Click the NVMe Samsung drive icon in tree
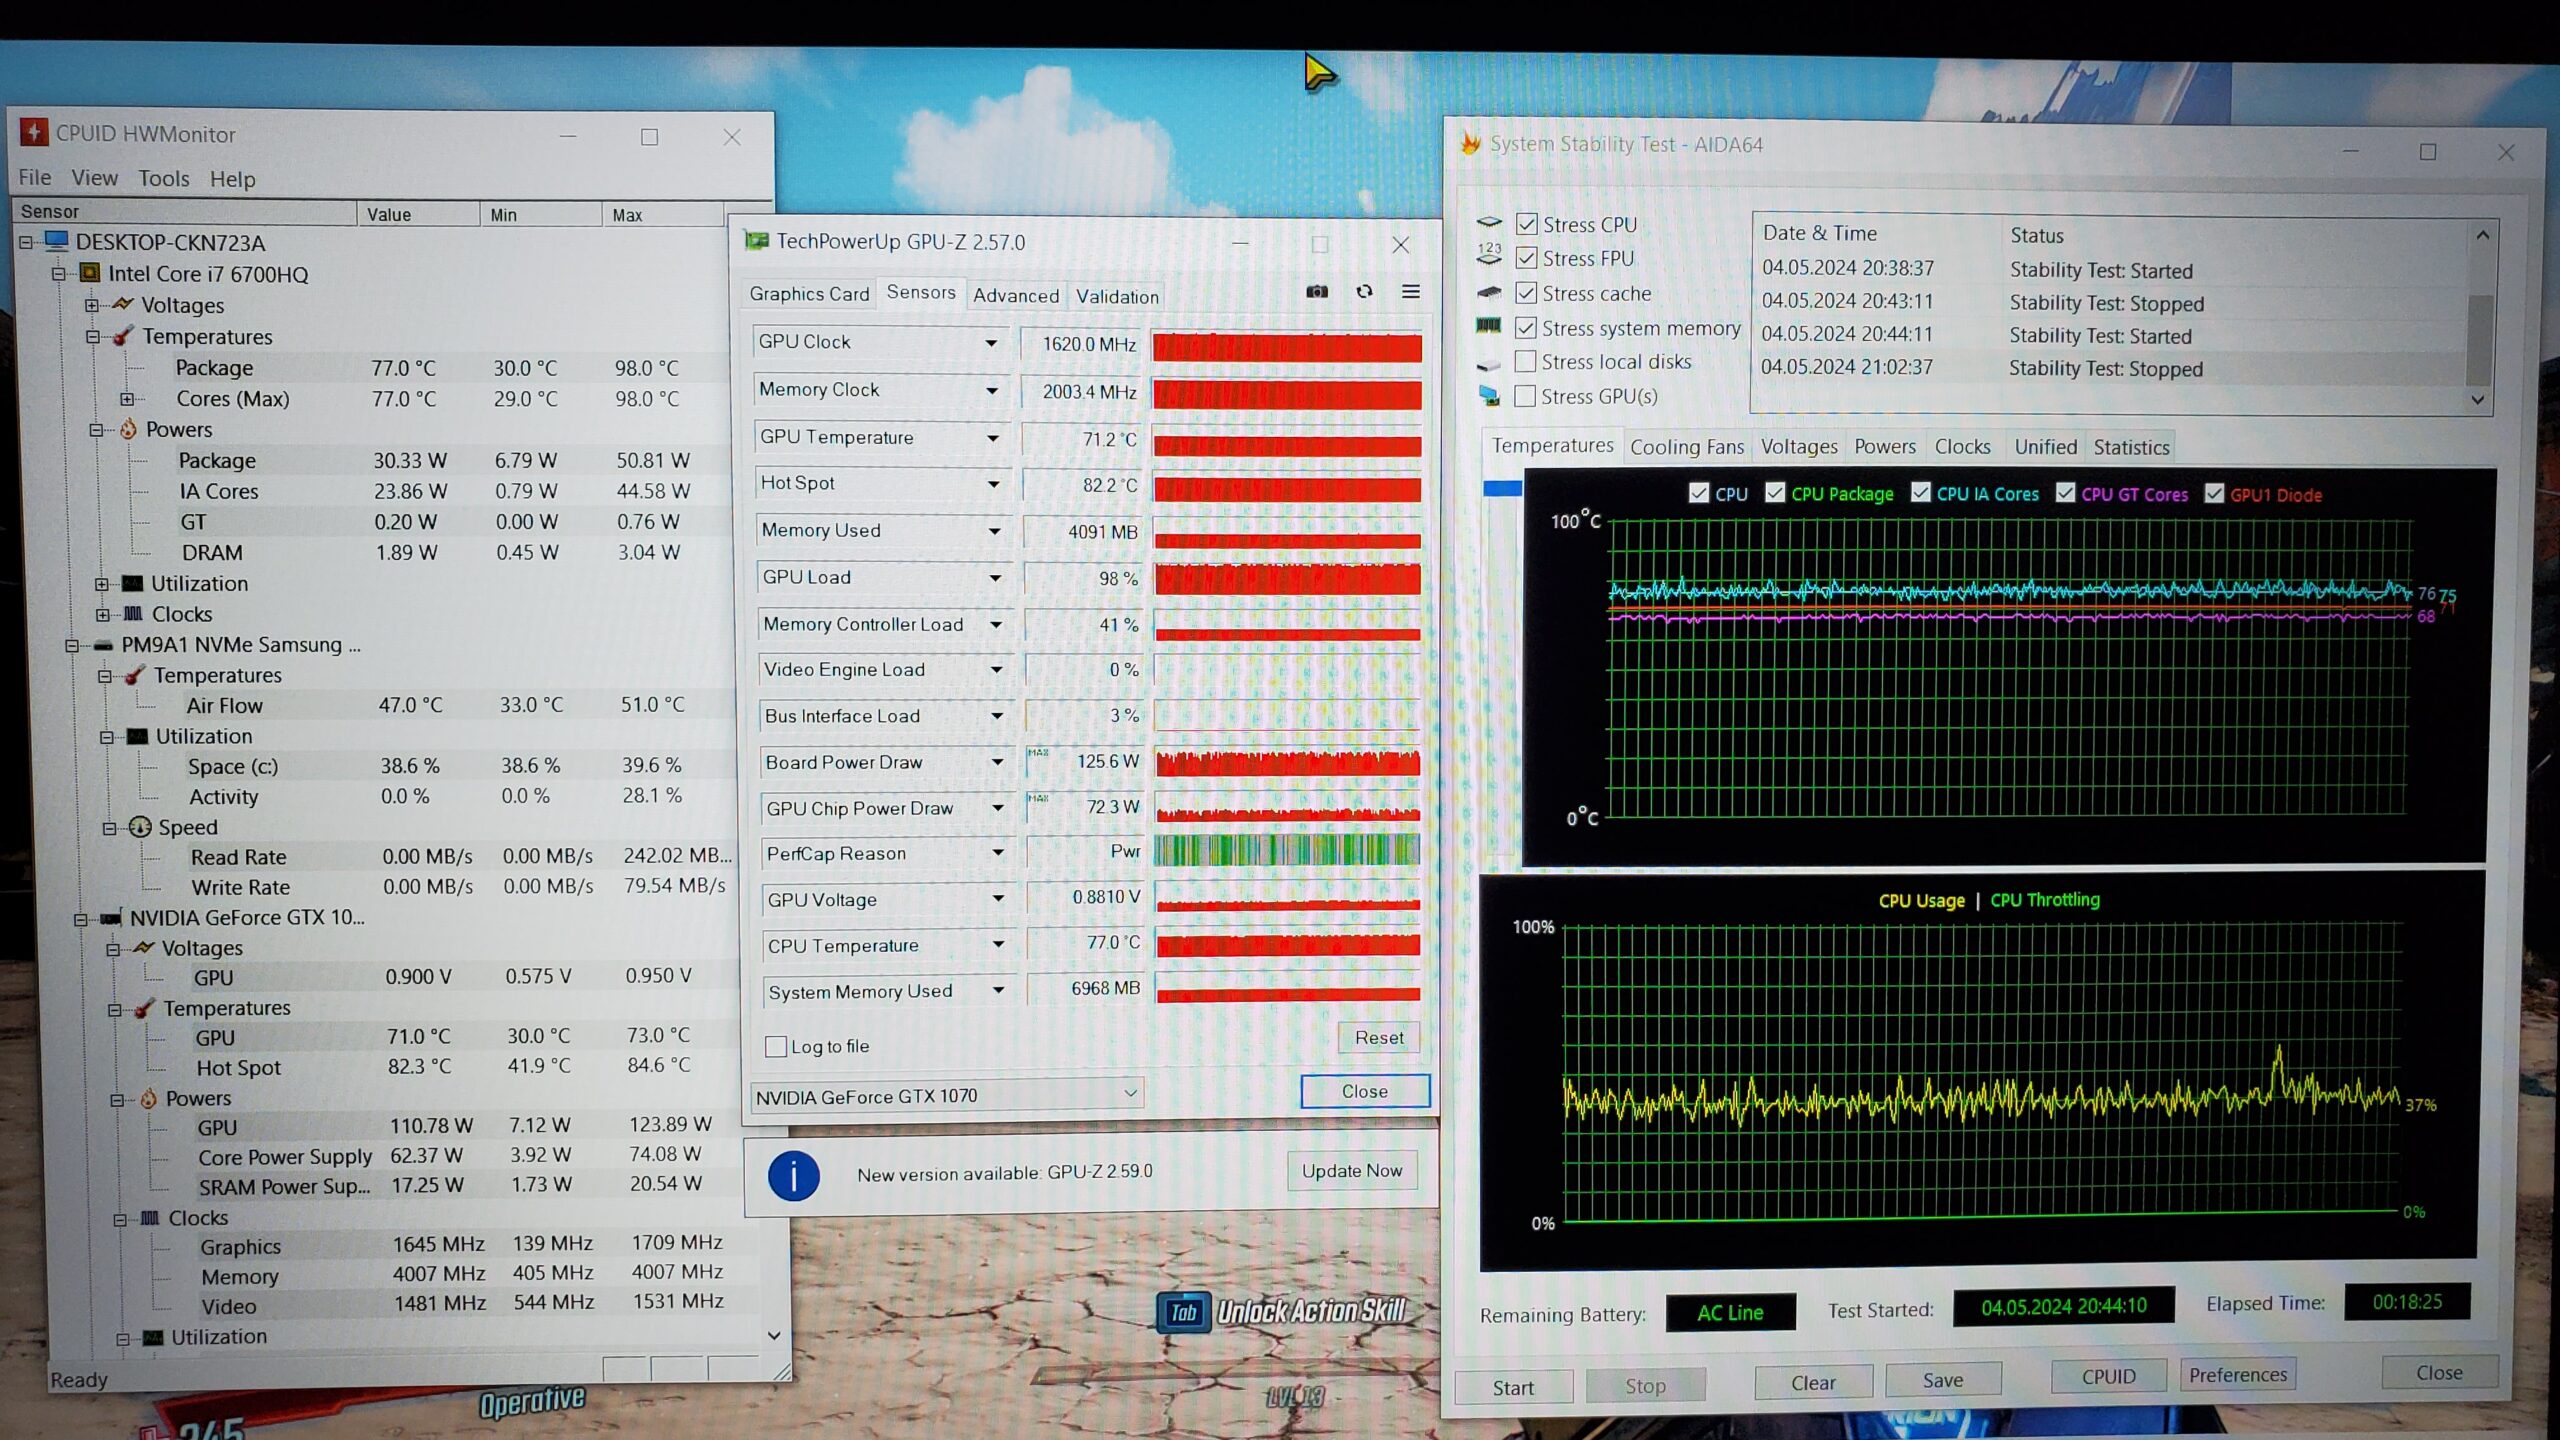Viewport: 2560px width, 1440px height. point(102,645)
